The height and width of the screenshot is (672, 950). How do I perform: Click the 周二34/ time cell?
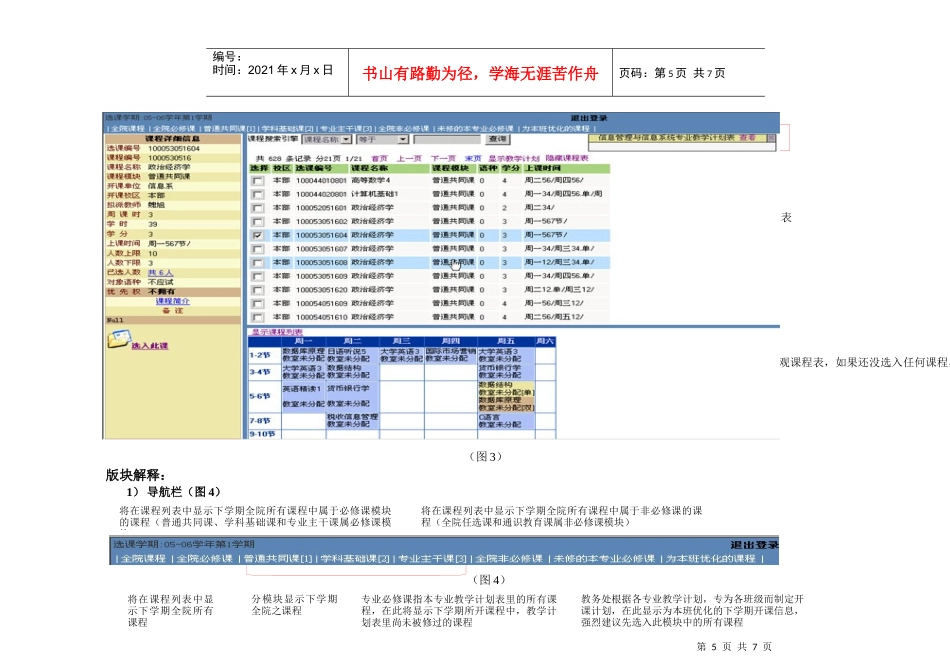(x=539, y=208)
